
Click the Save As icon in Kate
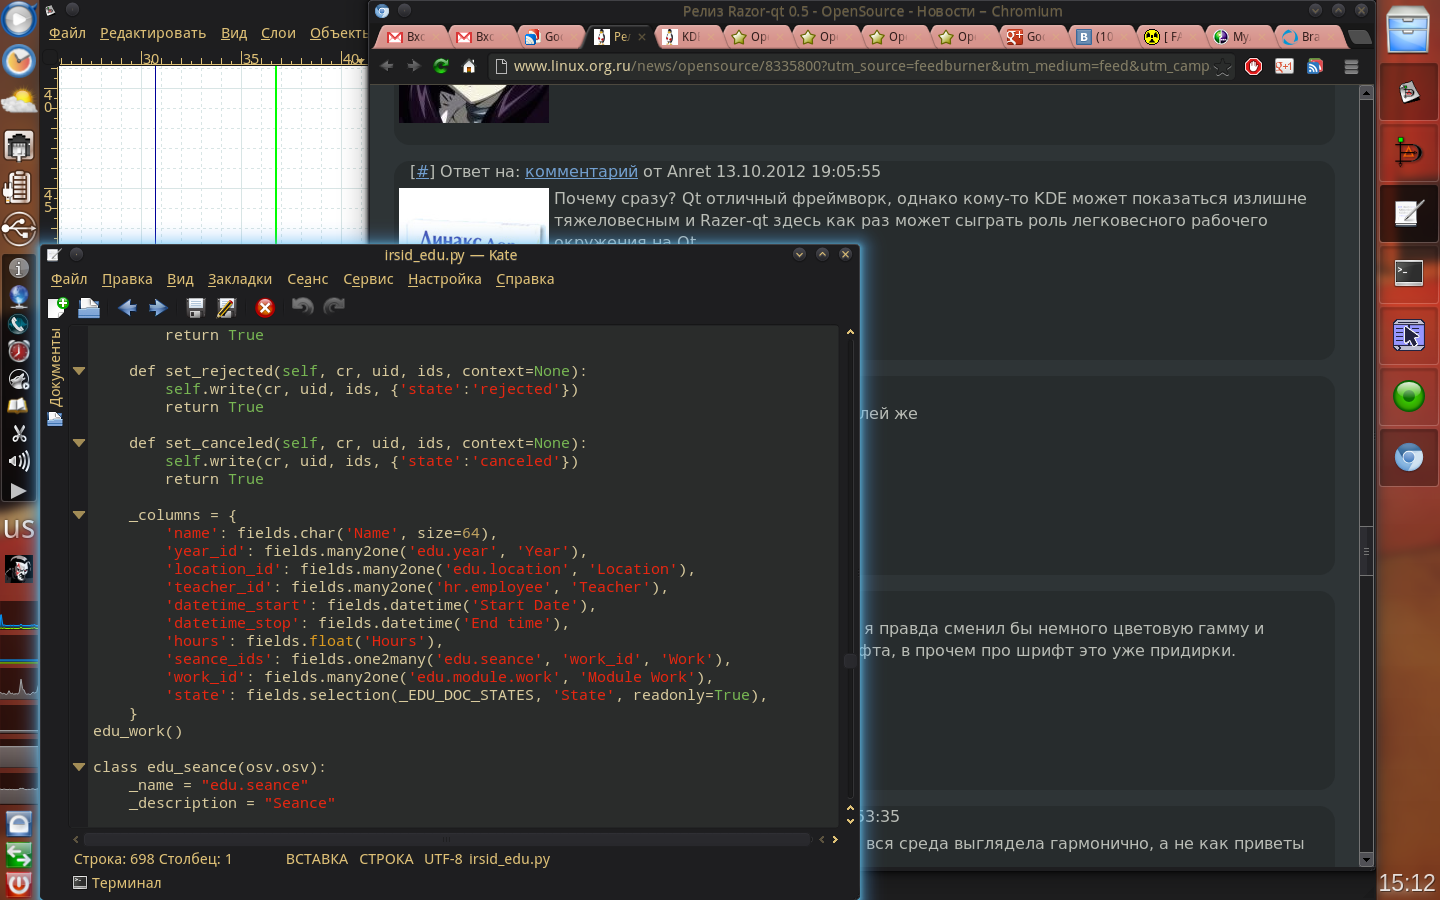tap(226, 307)
